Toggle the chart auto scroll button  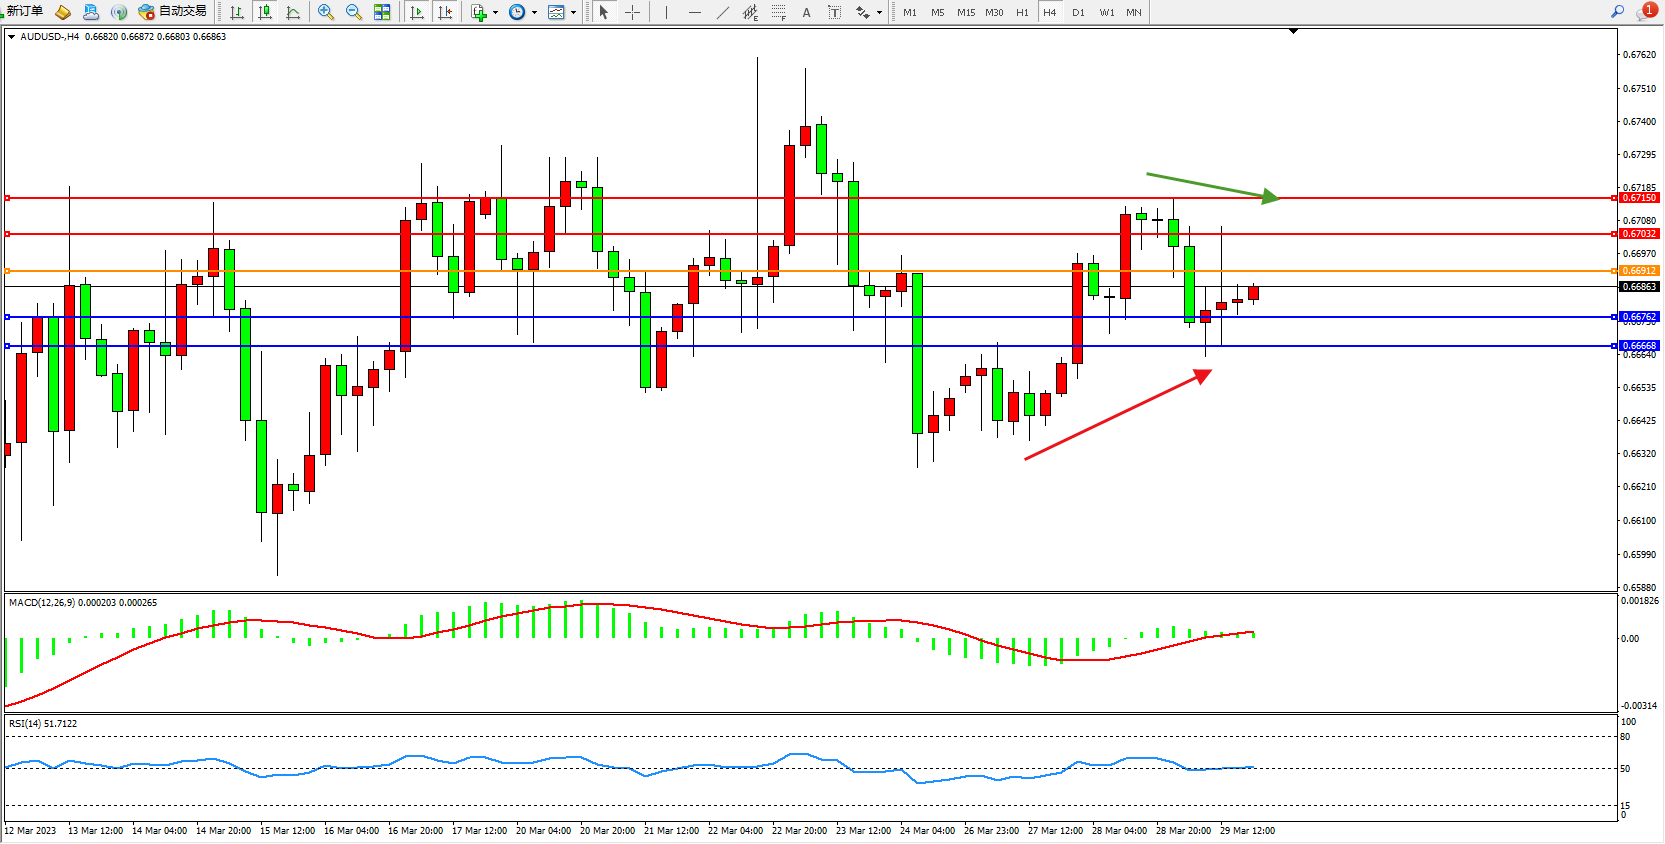click(417, 12)
